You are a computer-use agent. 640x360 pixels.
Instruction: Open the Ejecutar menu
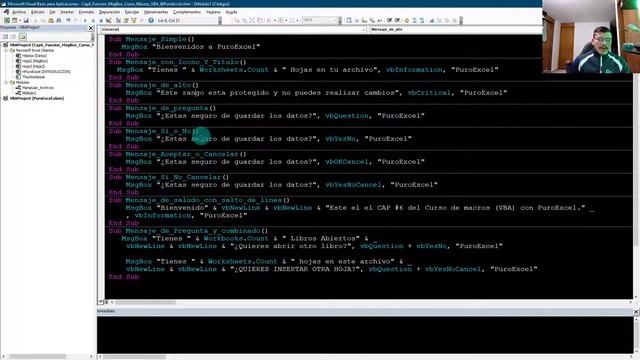click(132, 12)
